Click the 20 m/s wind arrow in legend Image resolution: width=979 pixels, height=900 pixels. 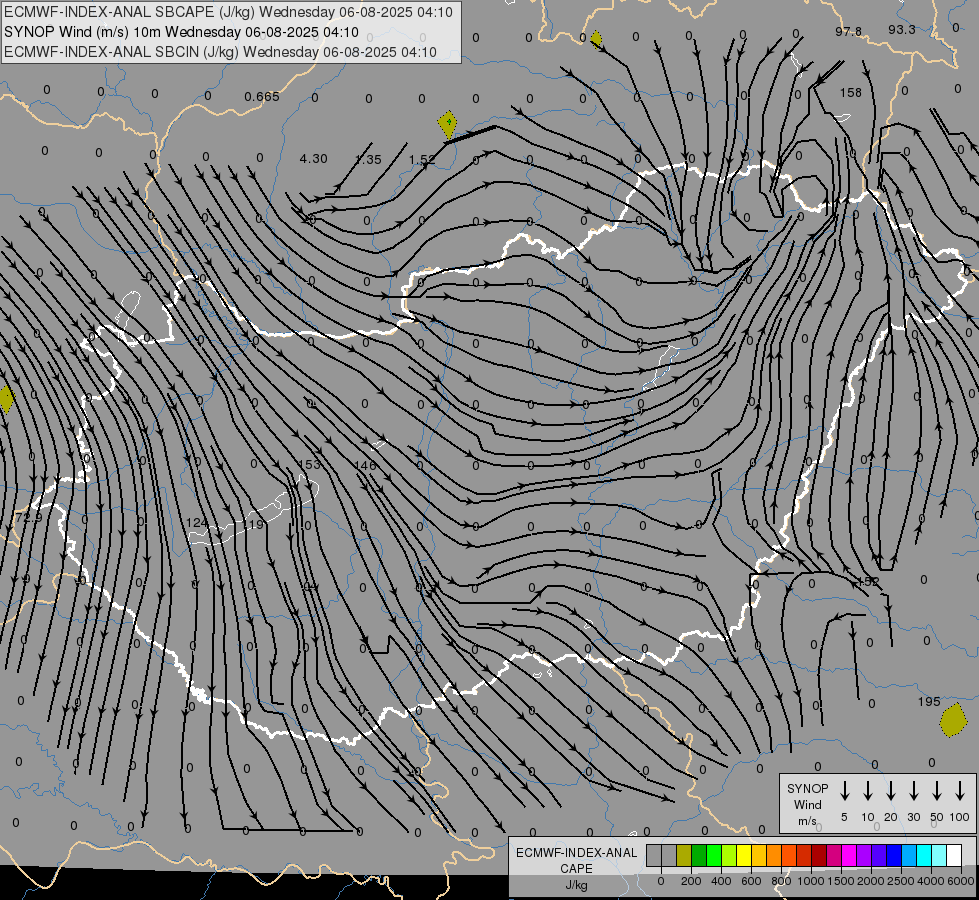tap(891, 790)
